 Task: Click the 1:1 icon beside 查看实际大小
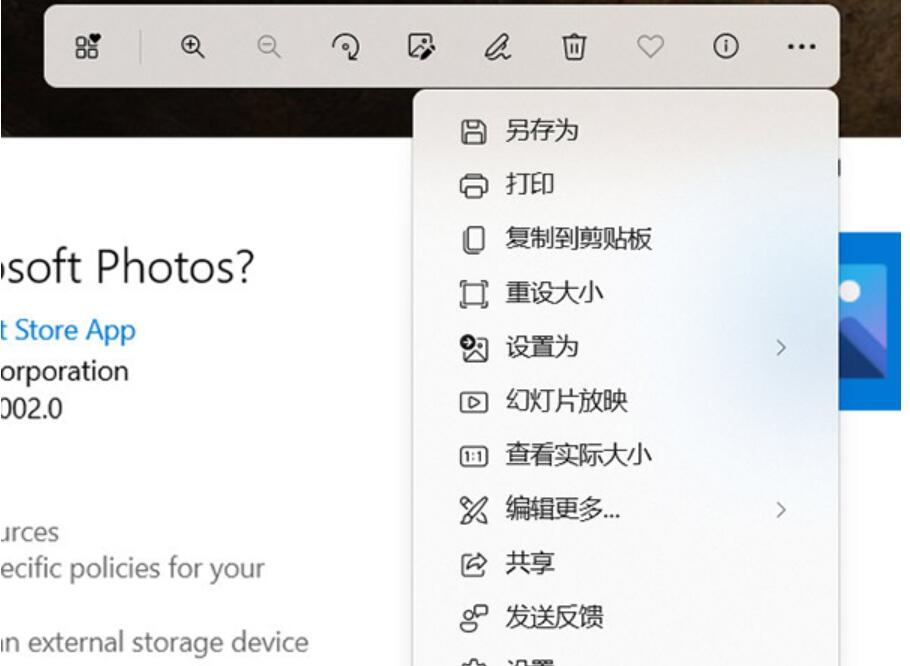pos(474,457)
